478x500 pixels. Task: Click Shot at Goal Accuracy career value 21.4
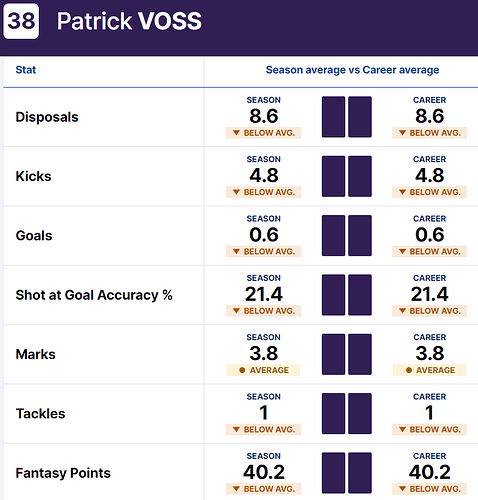(x=430, y=294)
